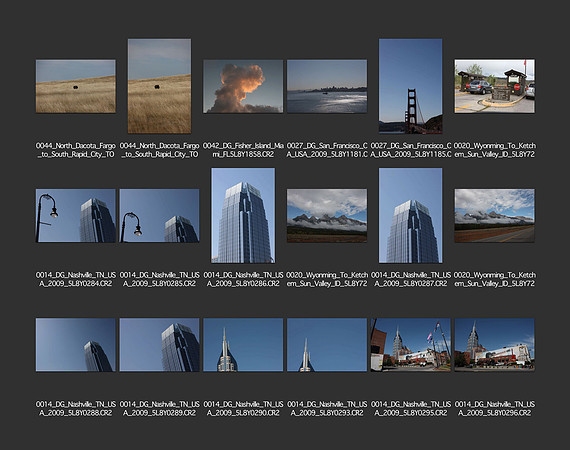Select the SL8Y0287 vertical skyscraper thumbnail
The height and width of the screenshot is (450, 570).
[x=410, y=215]
